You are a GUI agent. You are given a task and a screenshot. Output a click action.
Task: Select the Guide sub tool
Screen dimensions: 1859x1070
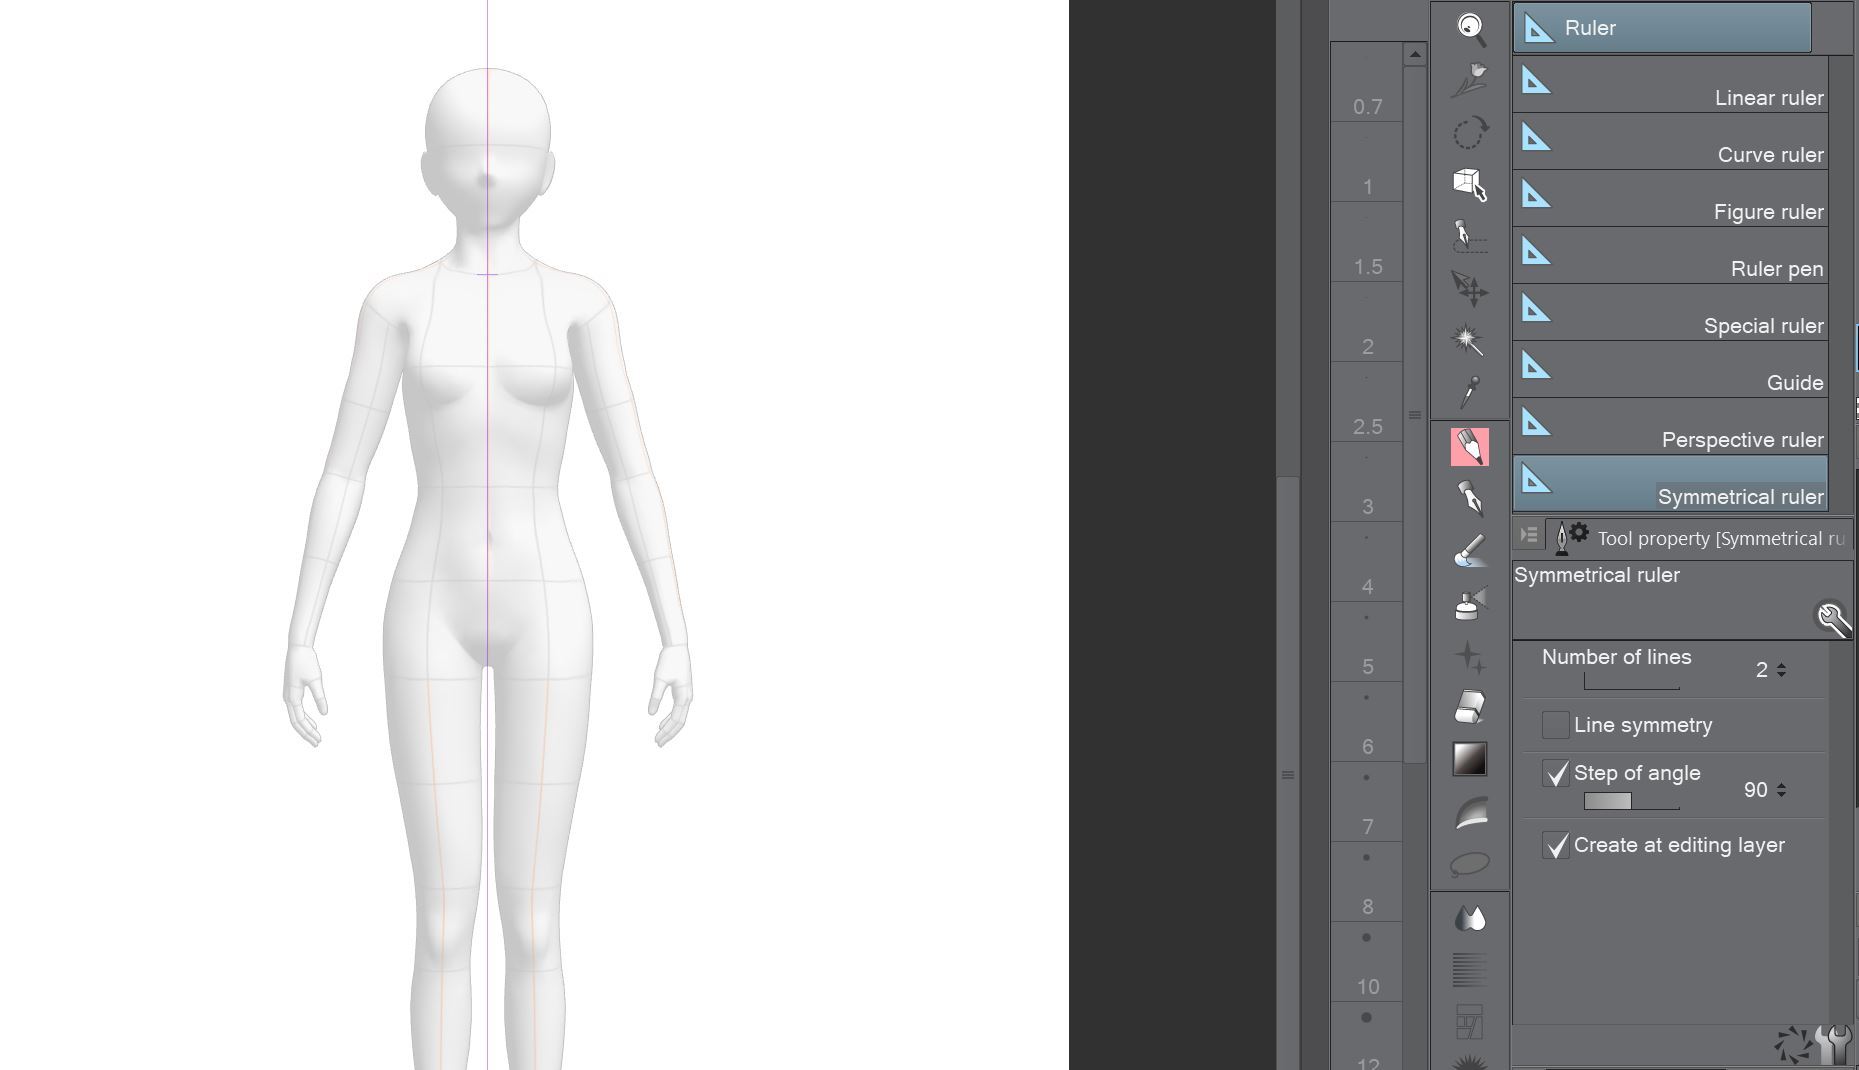[1670, 369]
